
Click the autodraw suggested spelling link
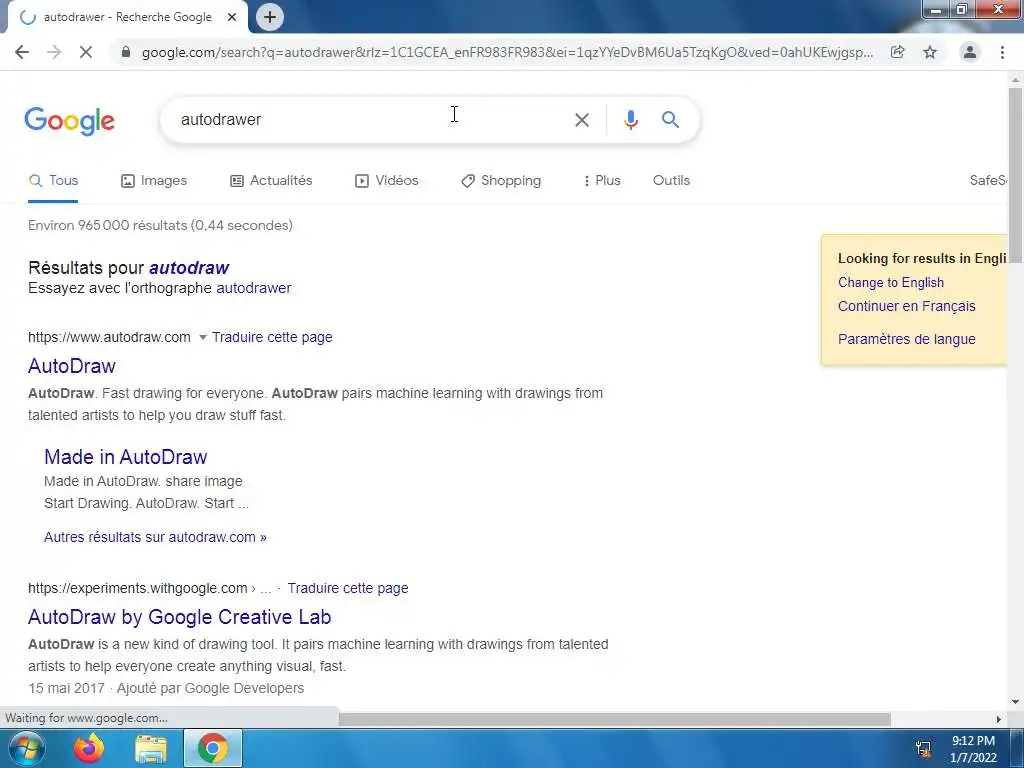tap(189, 268)
